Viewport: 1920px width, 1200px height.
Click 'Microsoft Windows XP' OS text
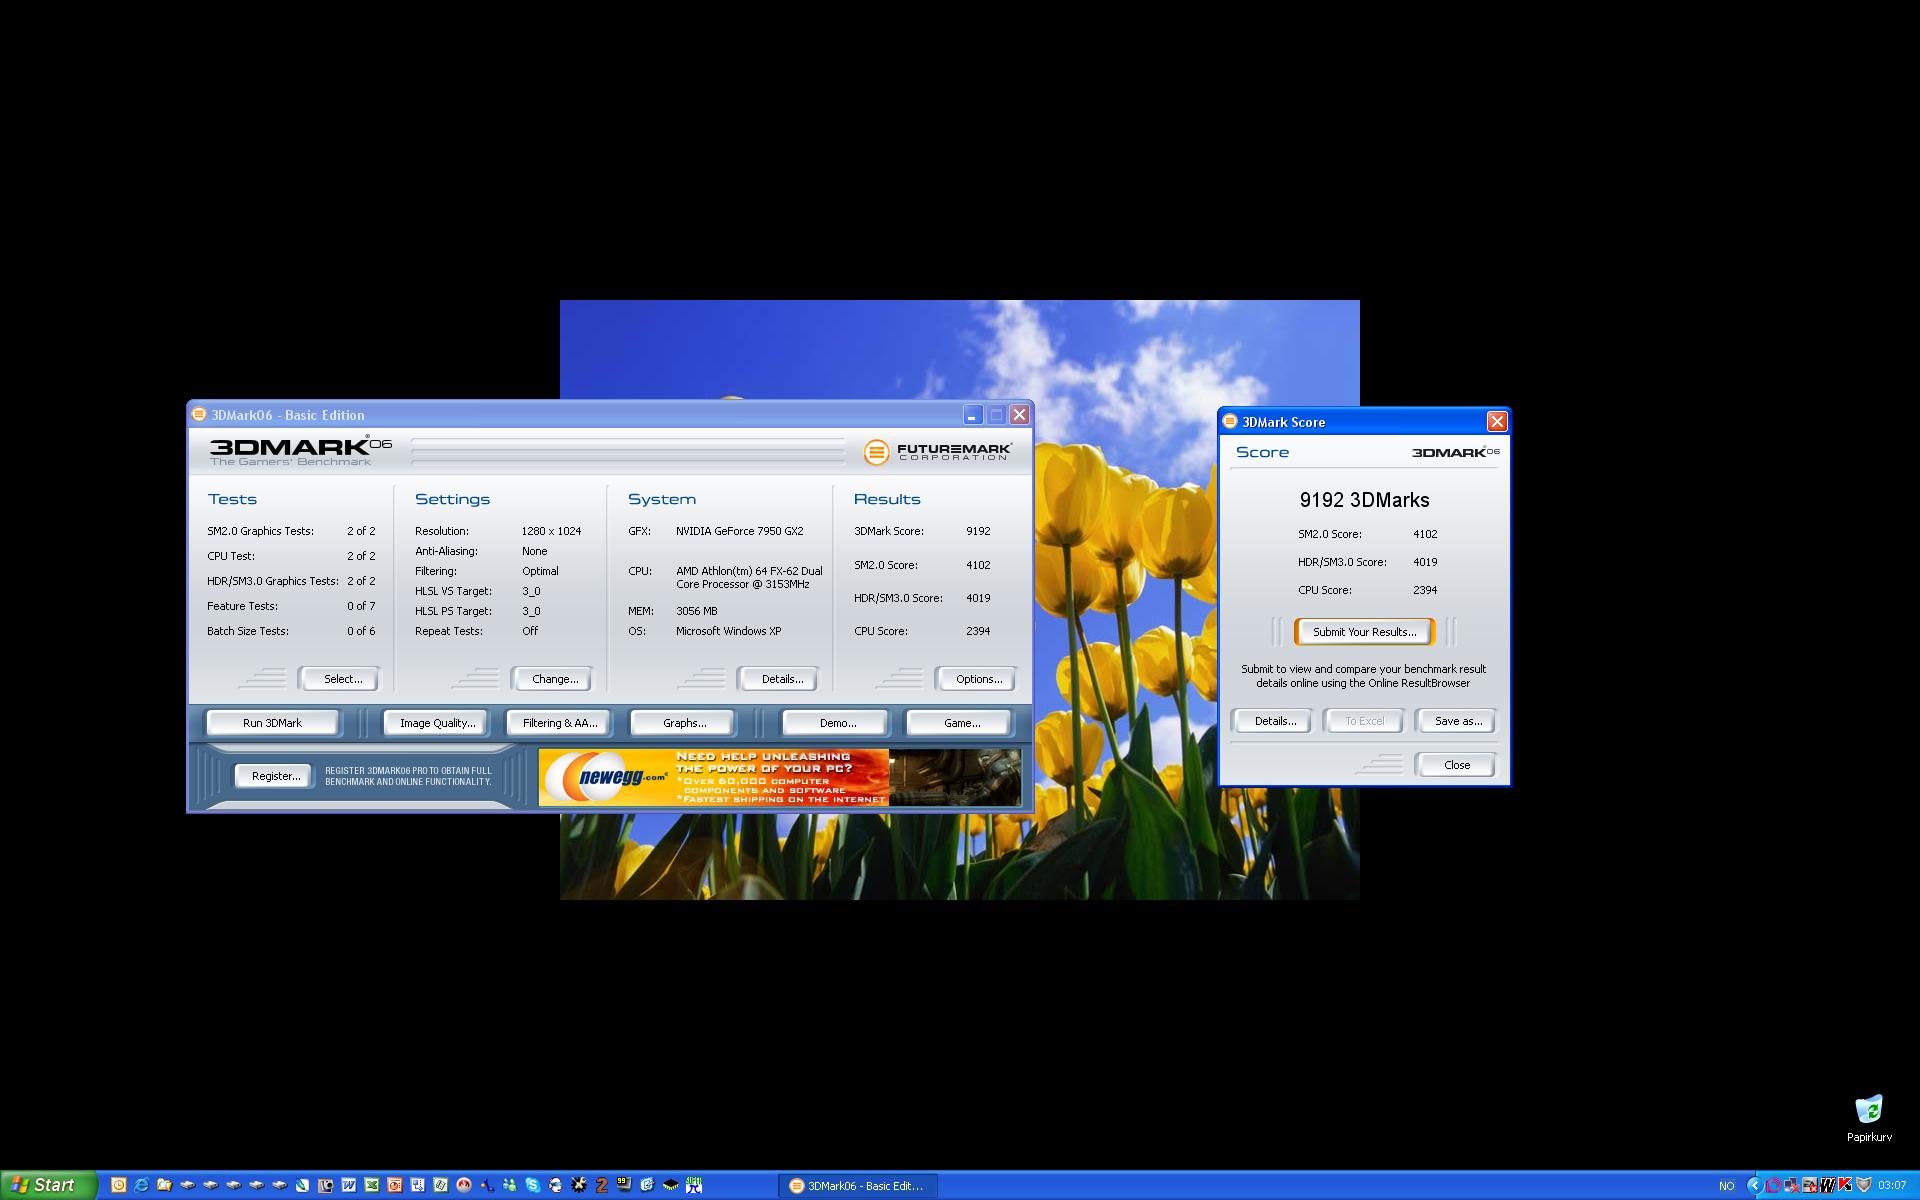(x=728, y=631)
